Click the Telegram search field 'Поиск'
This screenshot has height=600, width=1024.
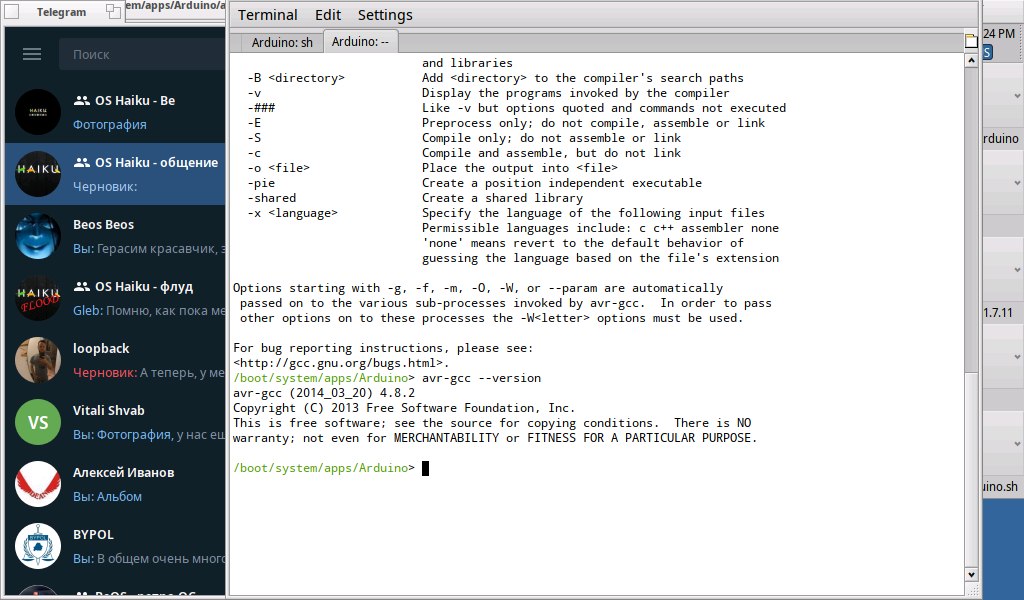(142, 54)
